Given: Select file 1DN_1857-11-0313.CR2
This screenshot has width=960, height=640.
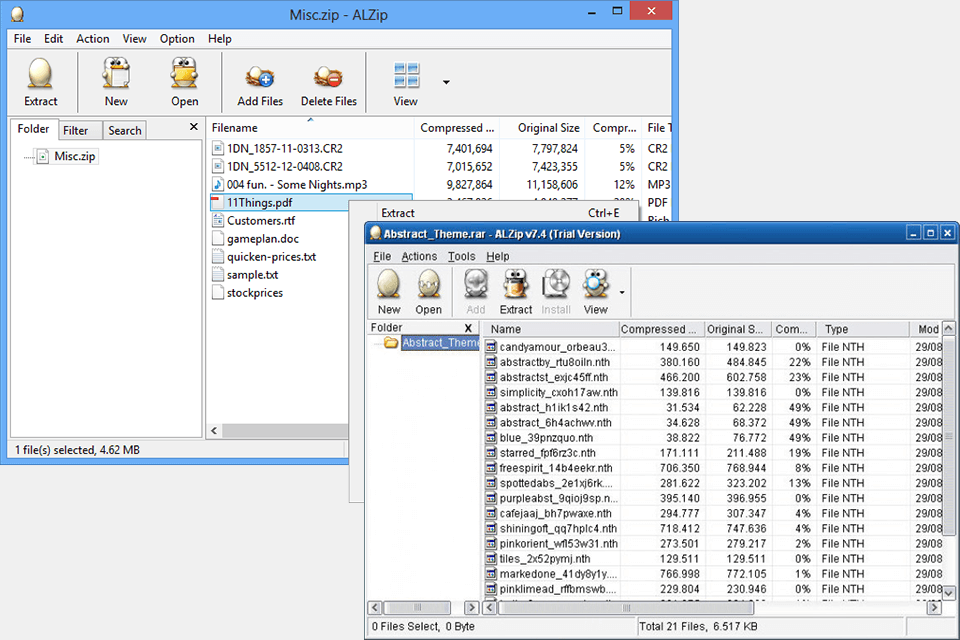Looking at the screenshot, I should [285, 148].
